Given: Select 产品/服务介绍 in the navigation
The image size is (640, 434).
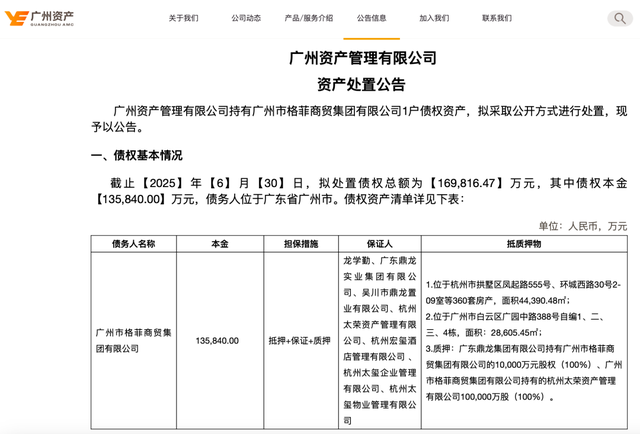Looking at the screenshot, I should [x=309, y=18].
